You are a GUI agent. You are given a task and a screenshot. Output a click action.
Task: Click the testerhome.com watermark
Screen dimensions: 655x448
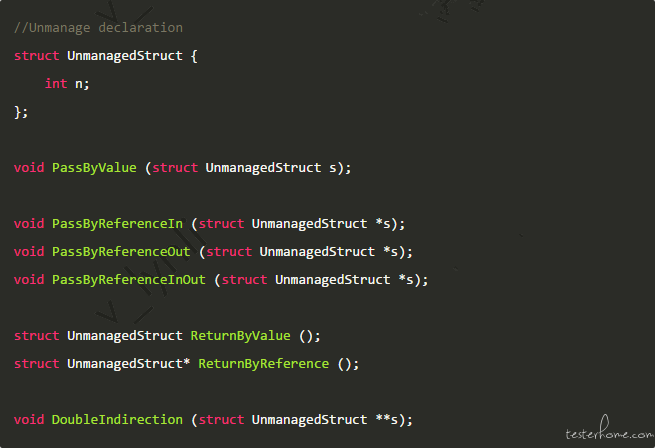click(609, 429)
